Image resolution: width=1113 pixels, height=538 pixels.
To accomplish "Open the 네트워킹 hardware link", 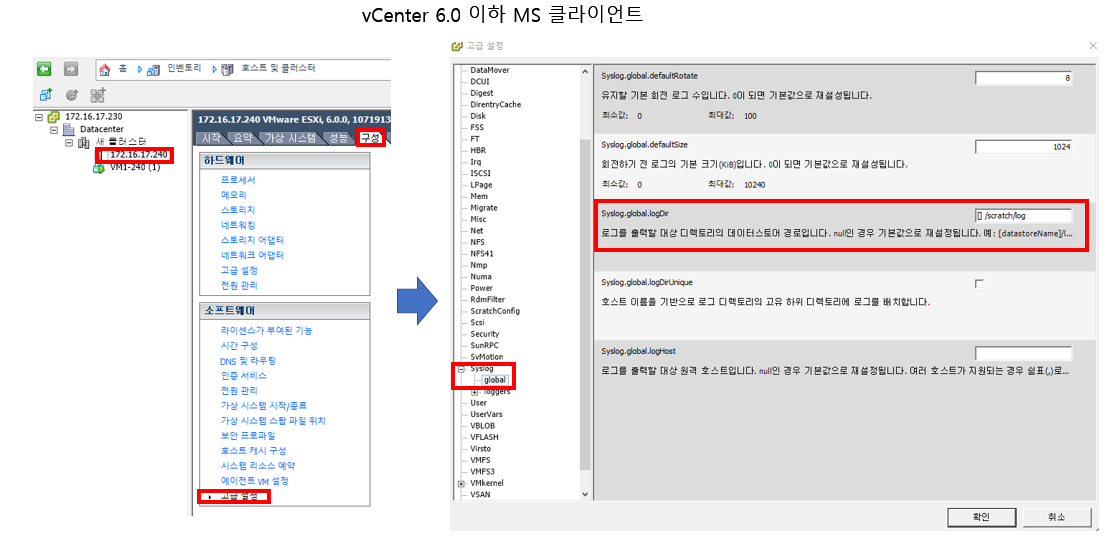I will (x=238, y=225).
